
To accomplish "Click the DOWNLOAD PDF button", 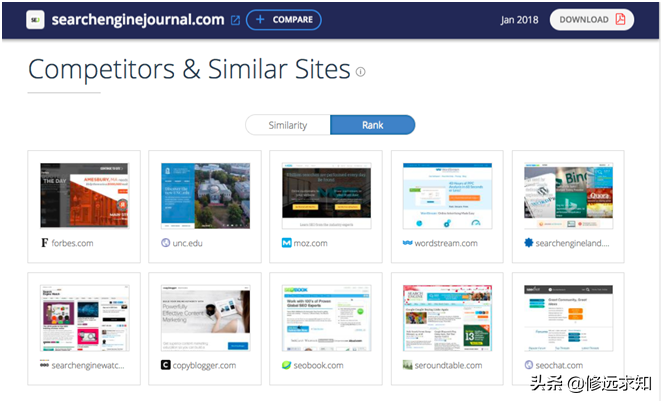I will pos(592,20).
